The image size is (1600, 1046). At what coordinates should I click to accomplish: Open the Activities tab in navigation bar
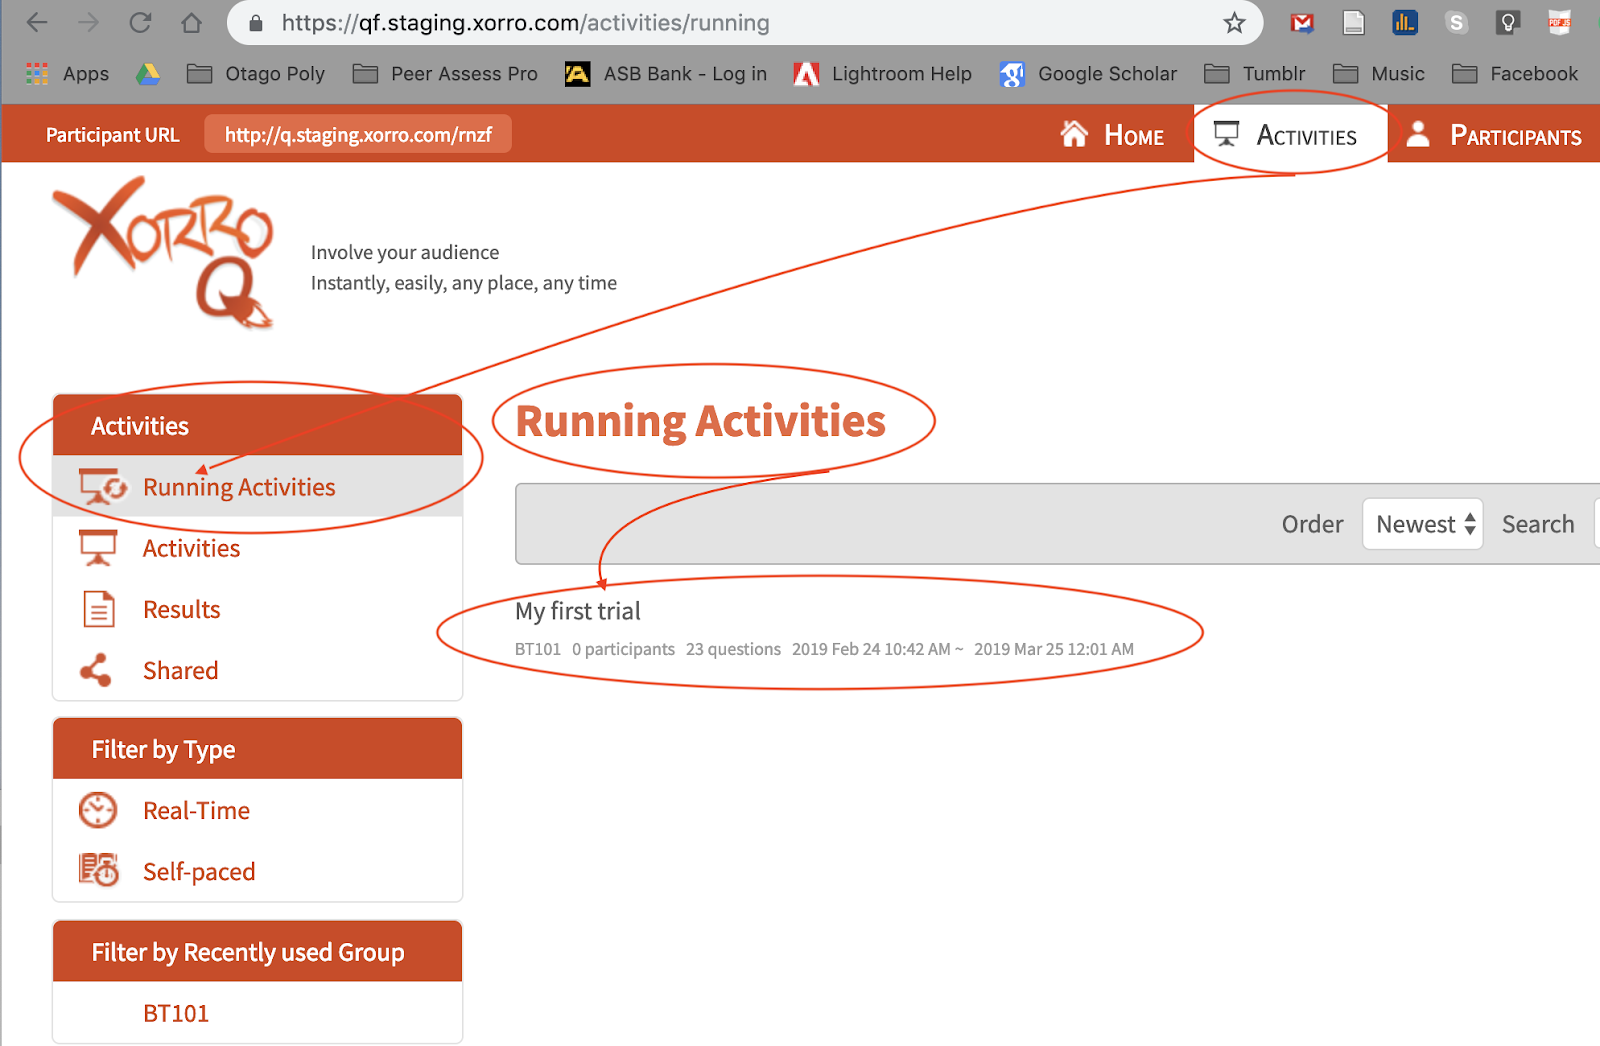1290,134
